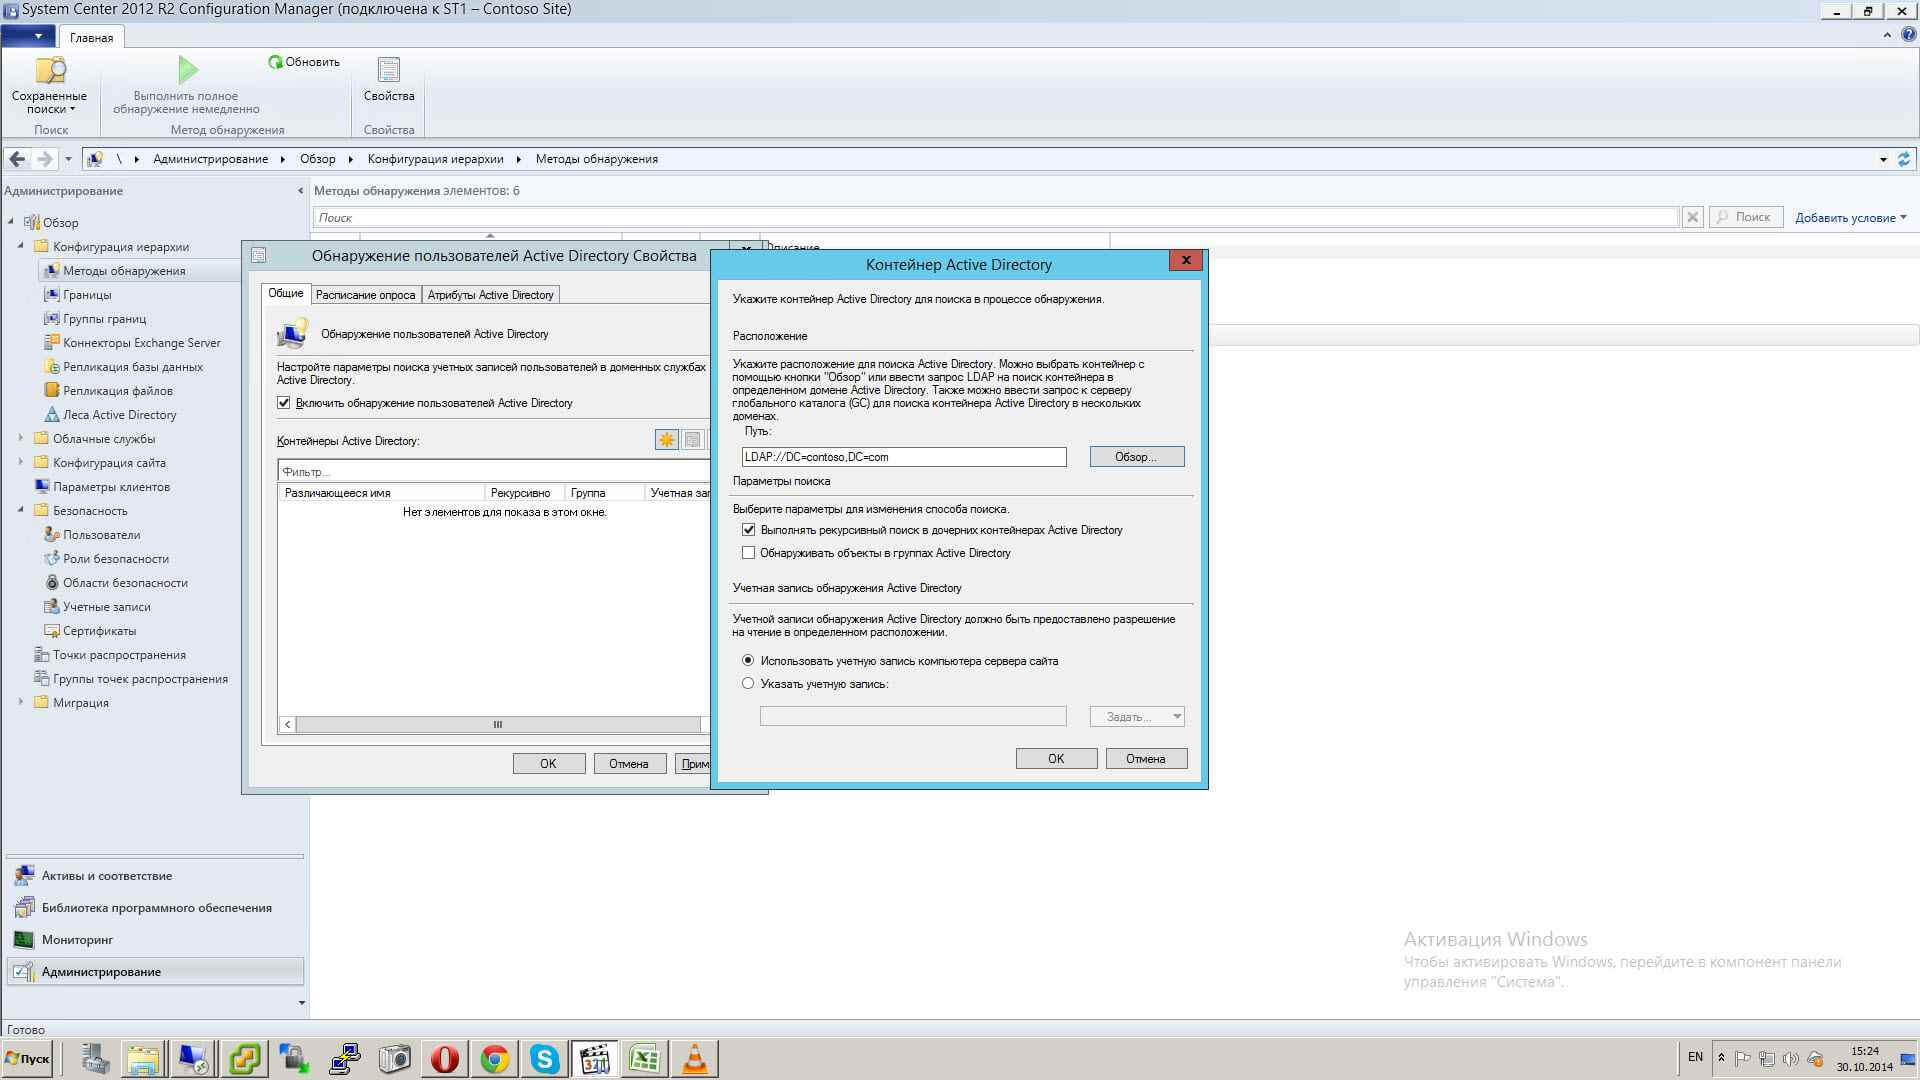Open the blue application menu button
This screenshot has height=1080, width=1920.
pyautogui.click(x=28, y=37)
